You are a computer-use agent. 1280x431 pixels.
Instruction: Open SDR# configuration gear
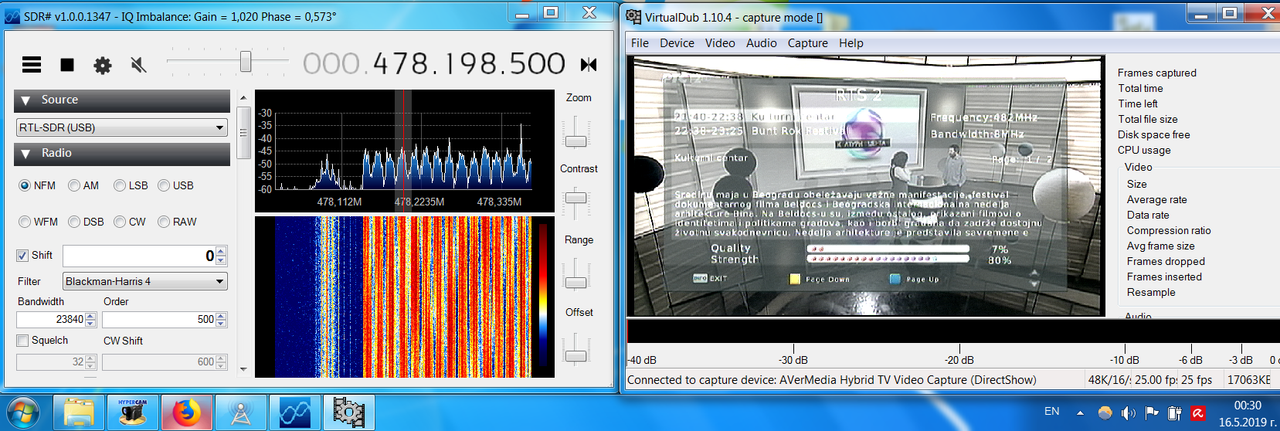point(102,65)
